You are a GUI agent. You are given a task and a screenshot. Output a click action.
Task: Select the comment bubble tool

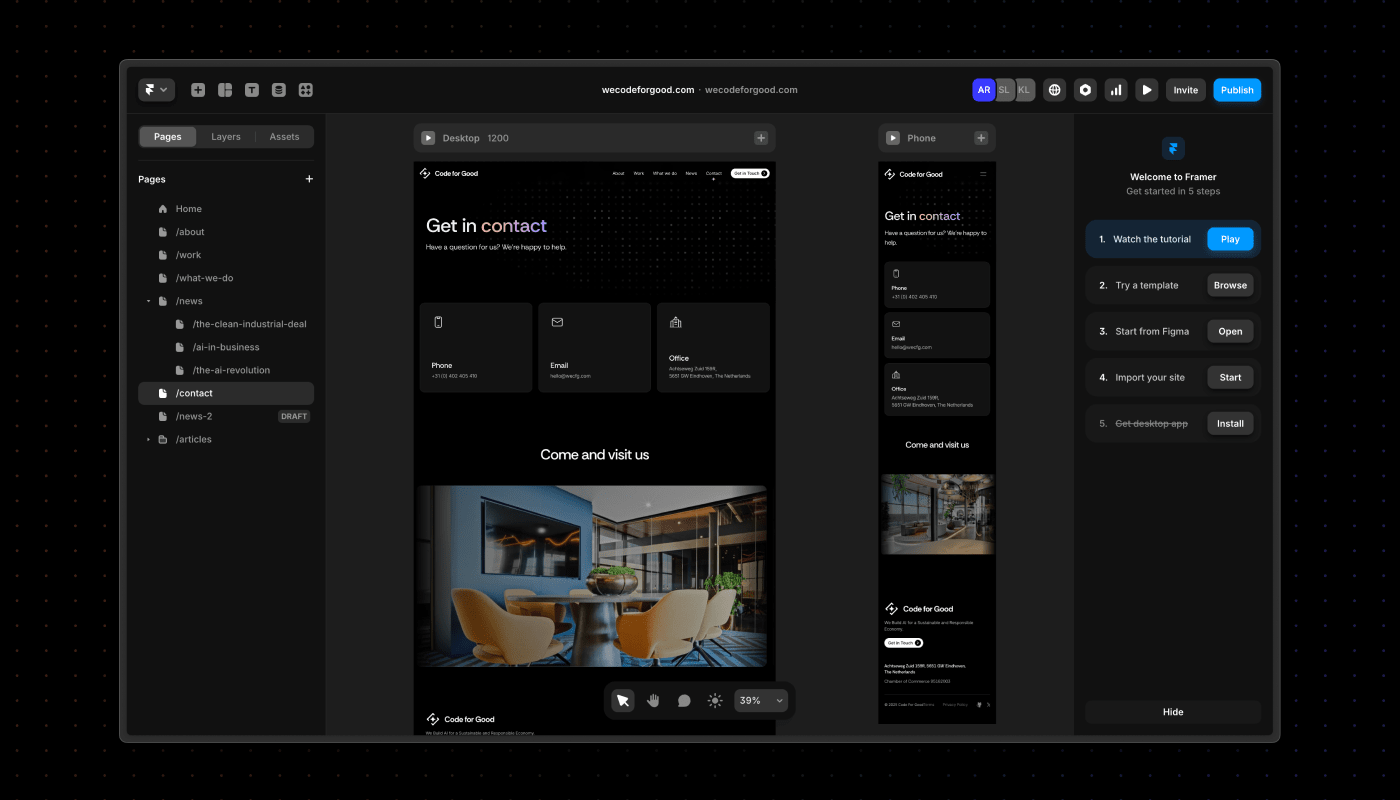pos(684,701)
